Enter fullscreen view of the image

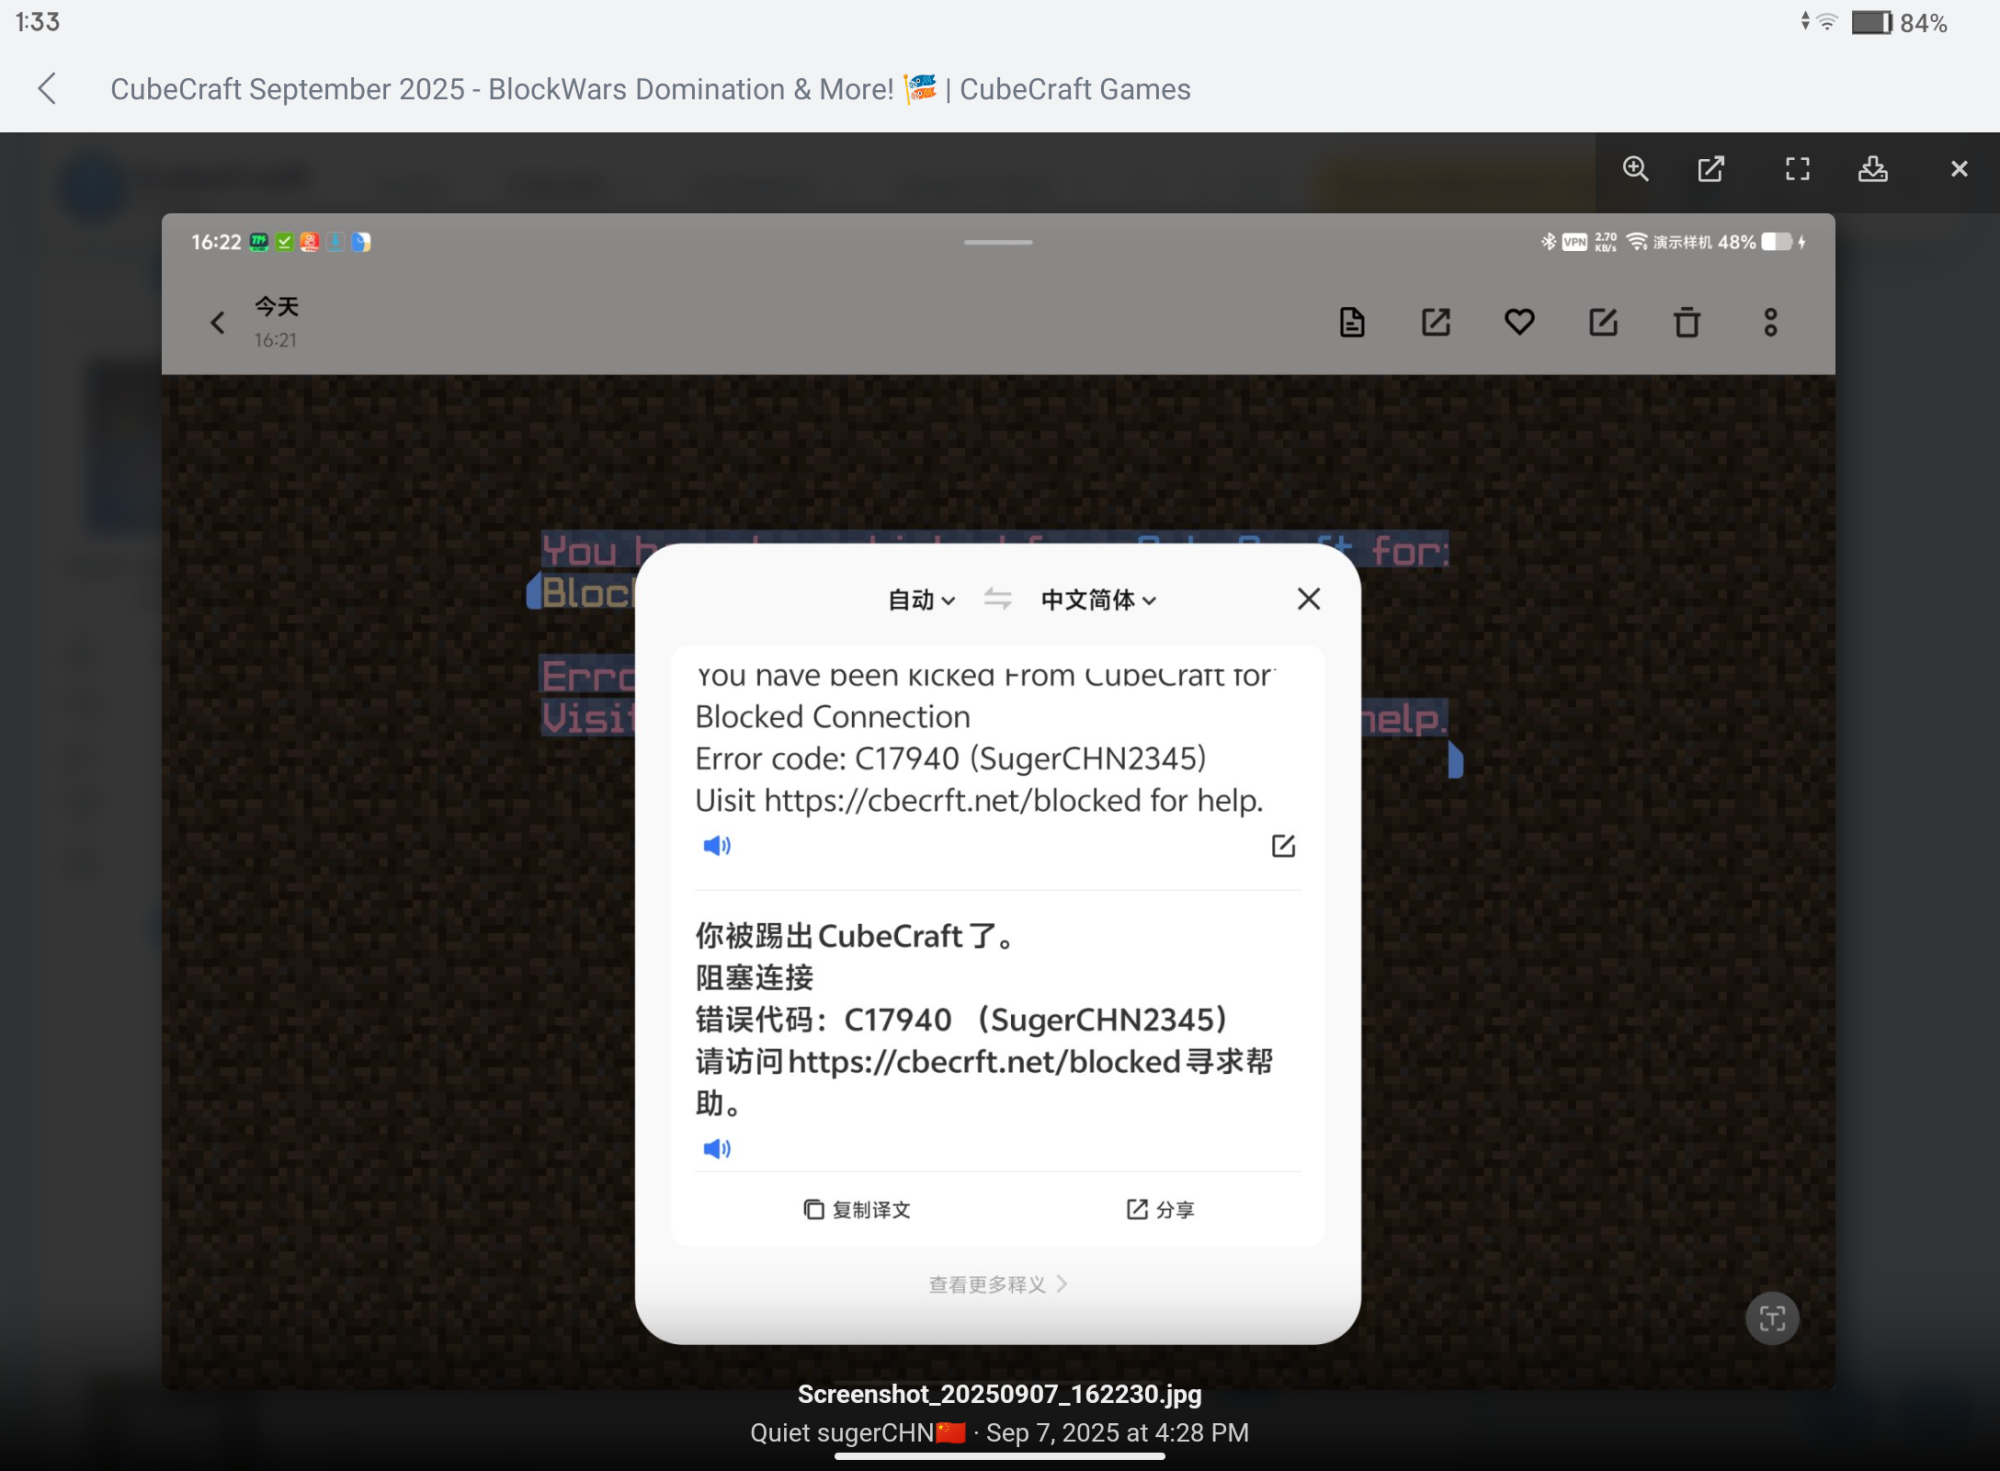pos(1797,169)
